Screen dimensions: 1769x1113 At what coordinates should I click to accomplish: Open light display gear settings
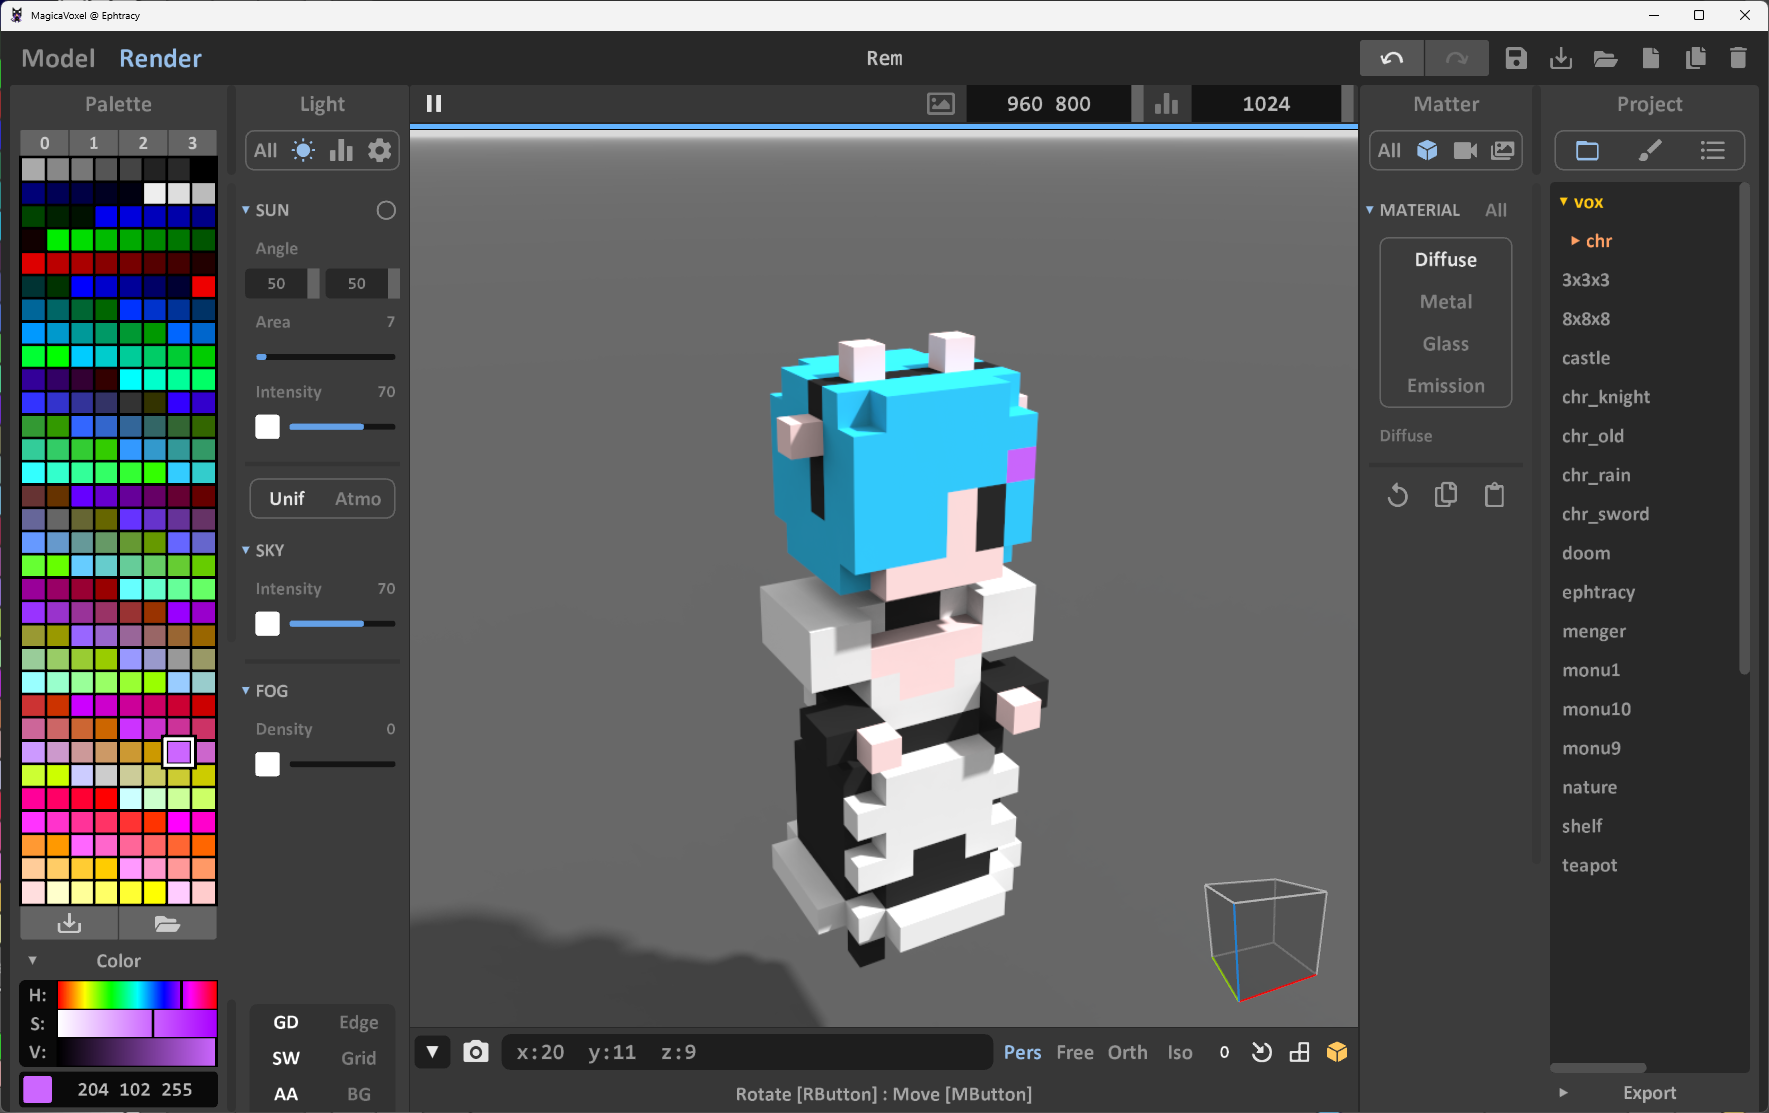tap(379, 150)
